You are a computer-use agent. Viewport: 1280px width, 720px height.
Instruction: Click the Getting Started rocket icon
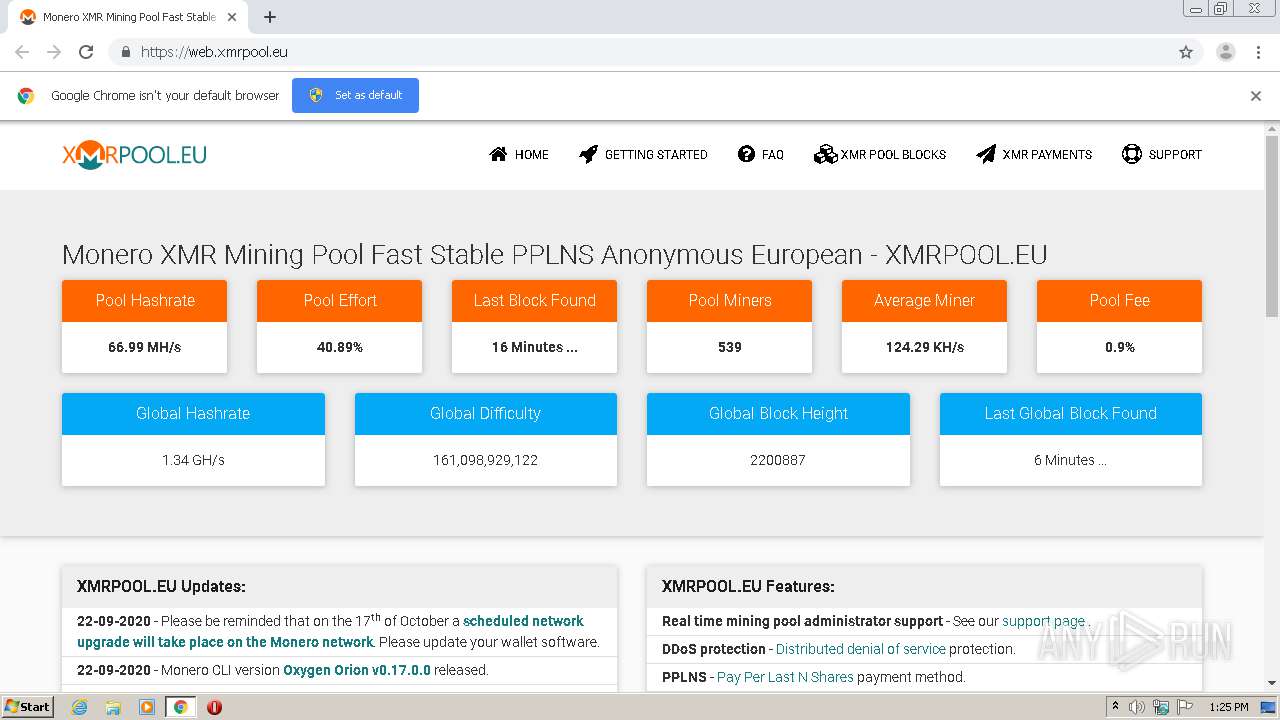[588, 154]
